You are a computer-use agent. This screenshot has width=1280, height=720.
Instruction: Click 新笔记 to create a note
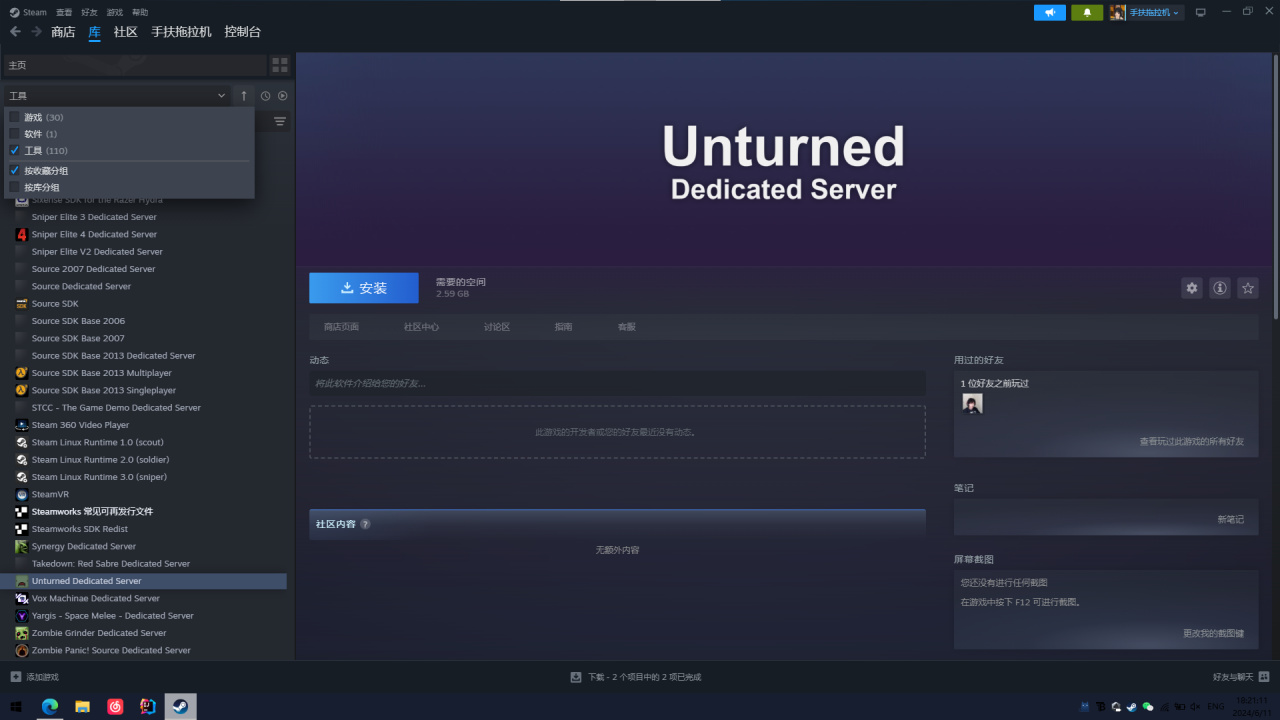coord(1230,519)
